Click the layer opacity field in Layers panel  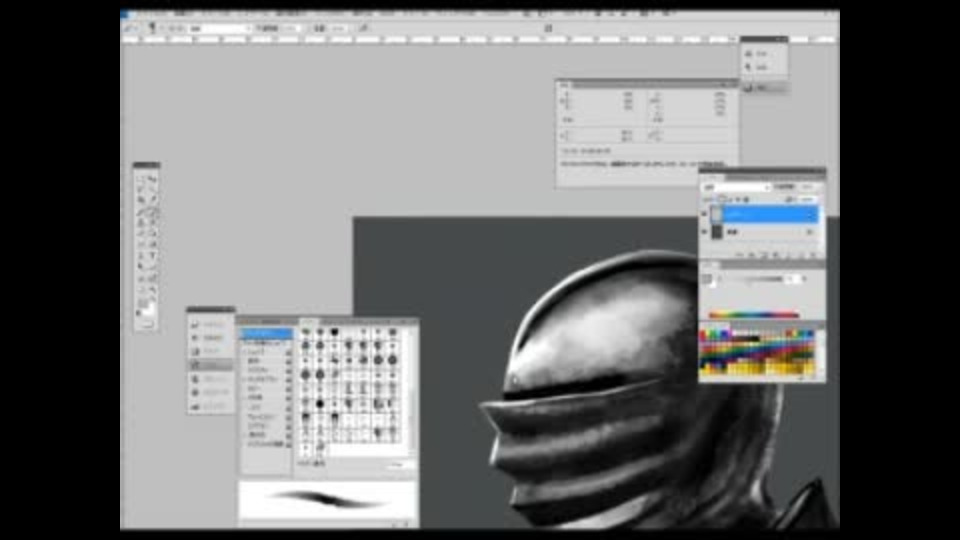click(x=808, y=187)
